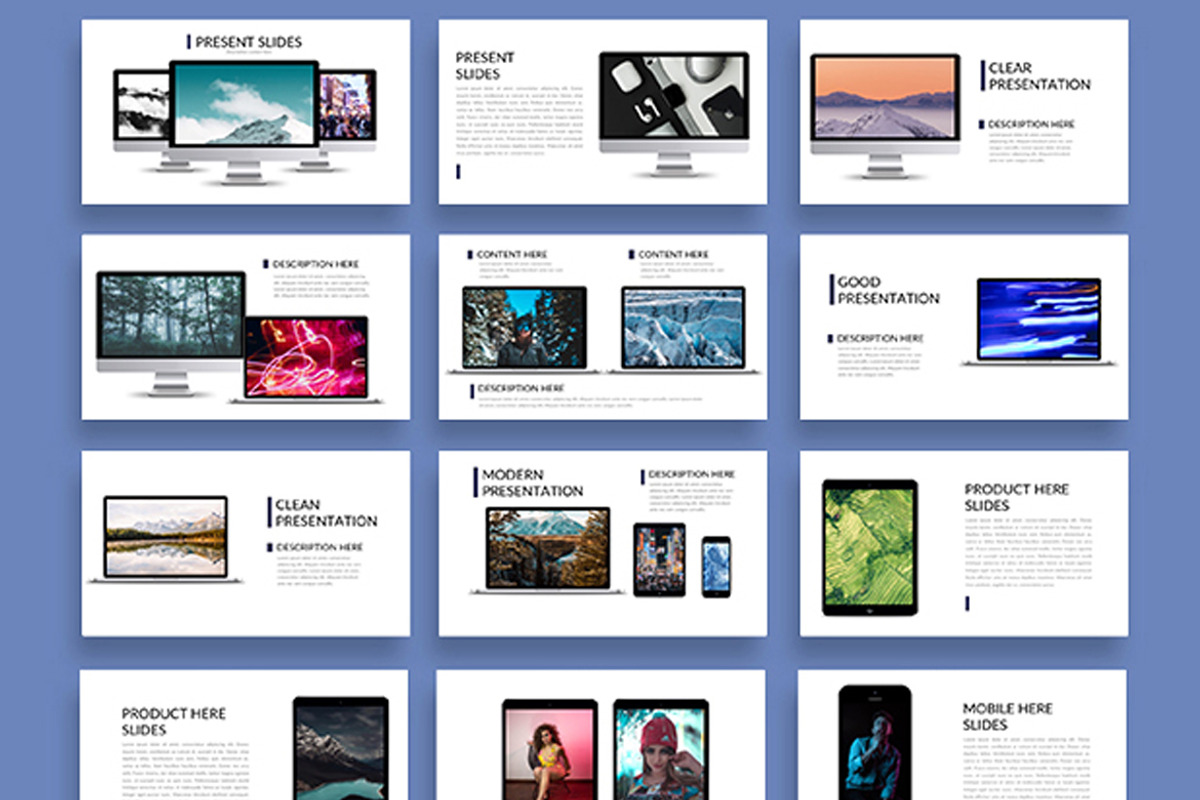The image size is (1200, 800).
Task: Select the 'CLEAR PRESENTATION' heading
Action: (x=1039, y=76)
